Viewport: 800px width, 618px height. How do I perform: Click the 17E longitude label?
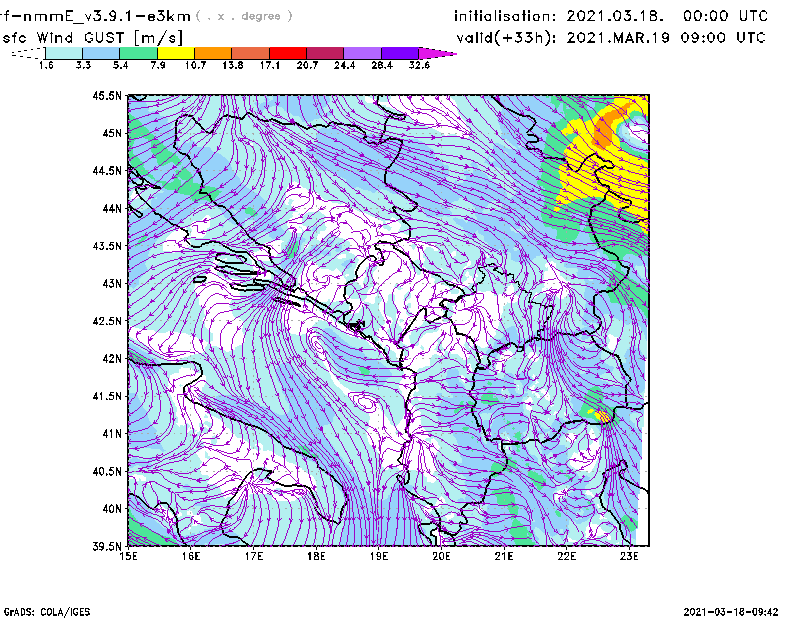pos(254,556)
